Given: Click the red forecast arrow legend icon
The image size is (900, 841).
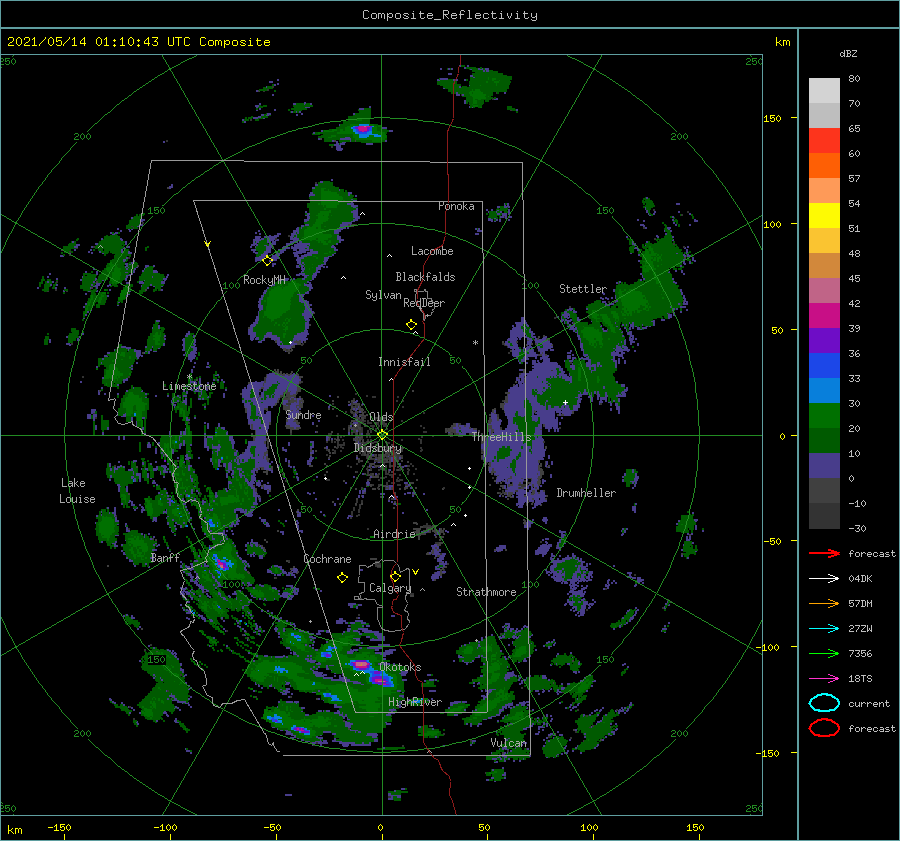Looking at the screenshot, I should 824,553.
